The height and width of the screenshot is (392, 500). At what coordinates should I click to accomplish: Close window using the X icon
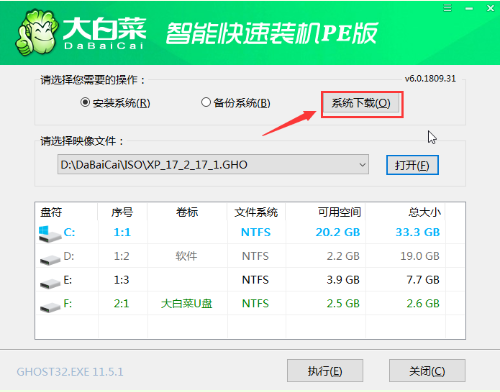[490, 8]
